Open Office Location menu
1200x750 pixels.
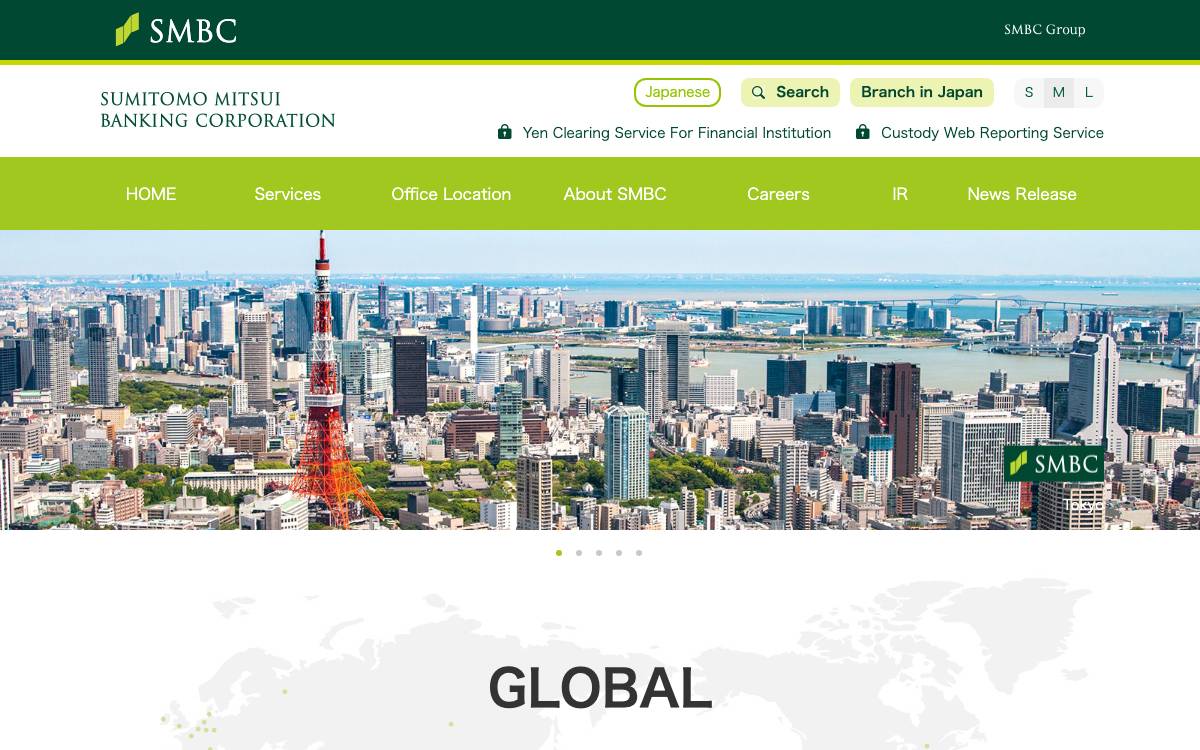451,194
